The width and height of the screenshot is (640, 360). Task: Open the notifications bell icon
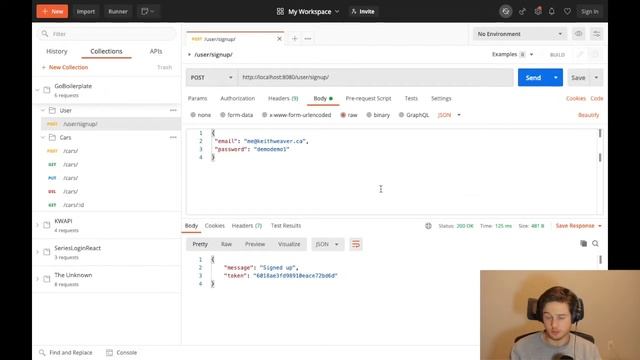point(552,11)
